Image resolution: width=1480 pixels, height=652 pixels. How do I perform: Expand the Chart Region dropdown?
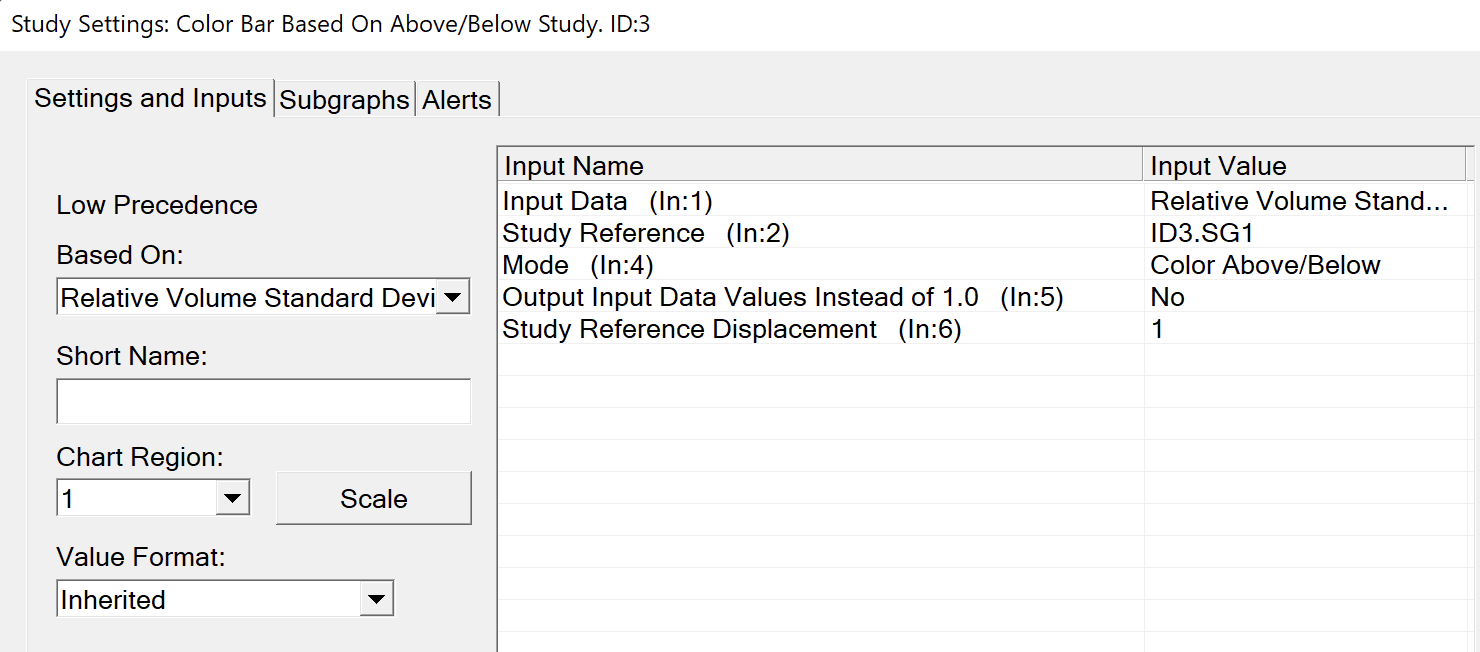click(x=232, y=498)
